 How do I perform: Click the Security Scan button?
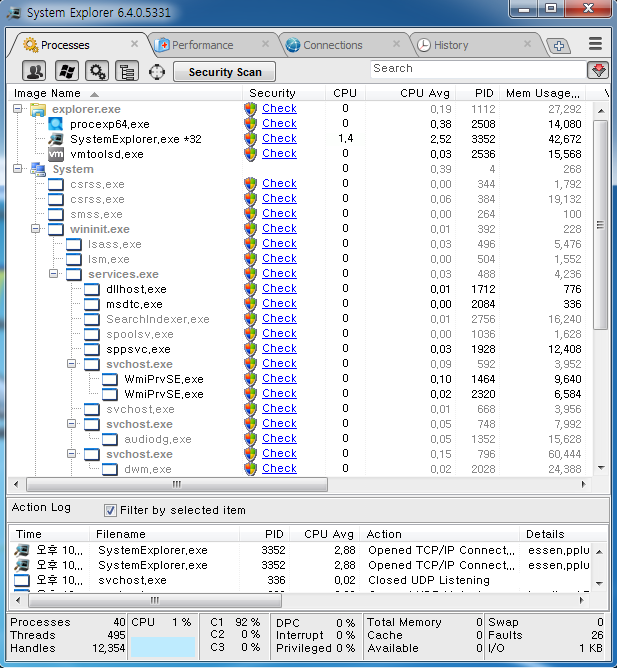[x=225, y=72]
